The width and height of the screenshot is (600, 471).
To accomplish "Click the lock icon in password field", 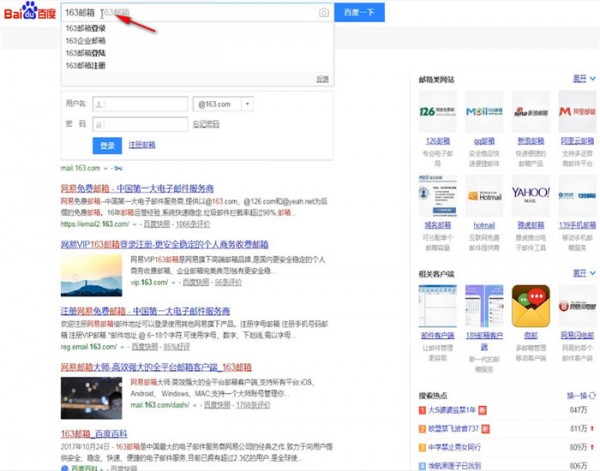I will pyautogui.click(x=99, y=124).
